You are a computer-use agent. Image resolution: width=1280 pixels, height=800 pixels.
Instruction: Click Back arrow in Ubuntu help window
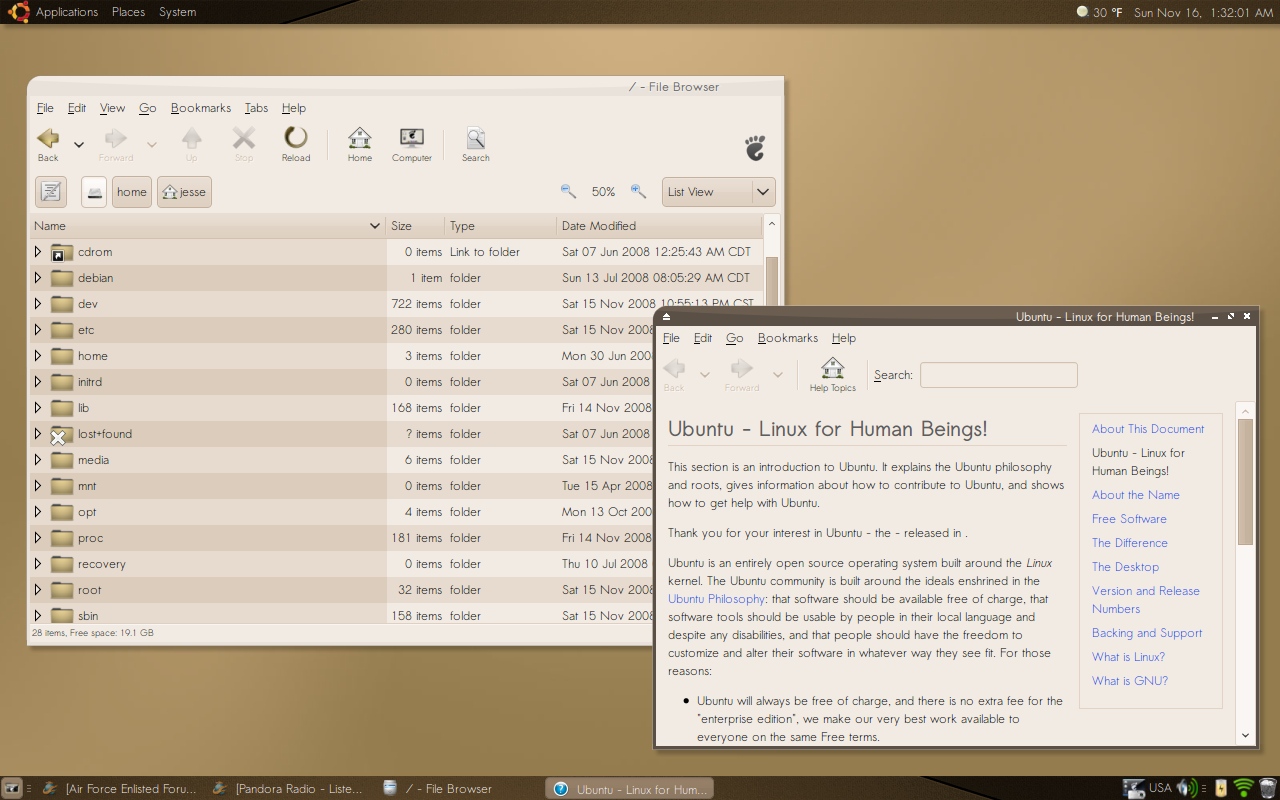pyautogui.click(x=674, y=374)
